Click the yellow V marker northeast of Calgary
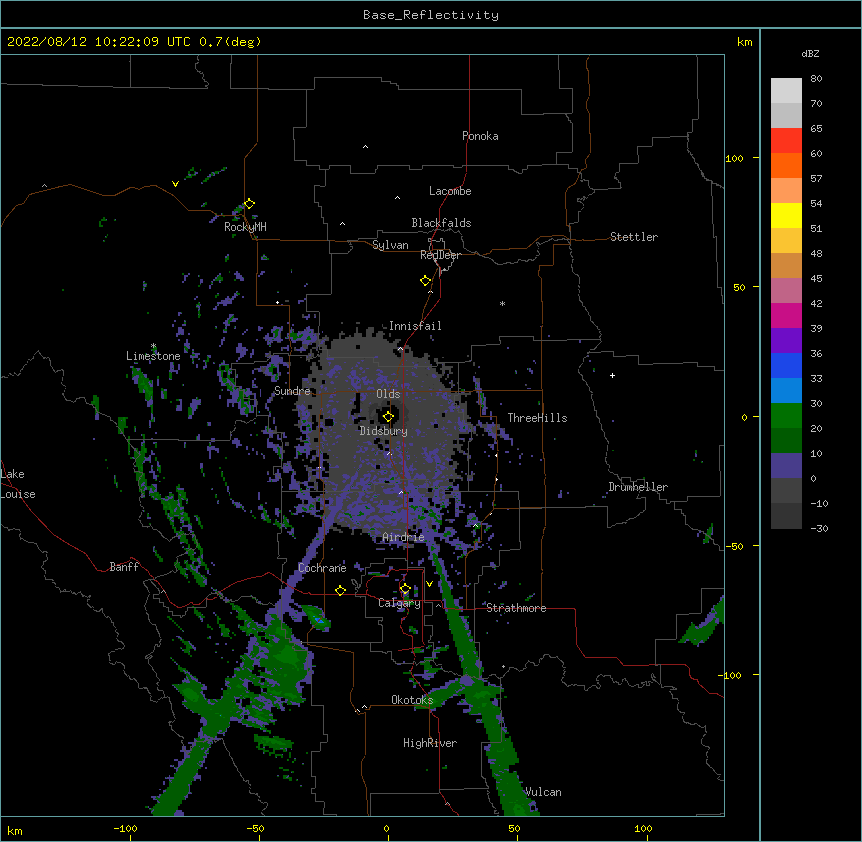The image size is (862, 842). [x=429, y=584]
